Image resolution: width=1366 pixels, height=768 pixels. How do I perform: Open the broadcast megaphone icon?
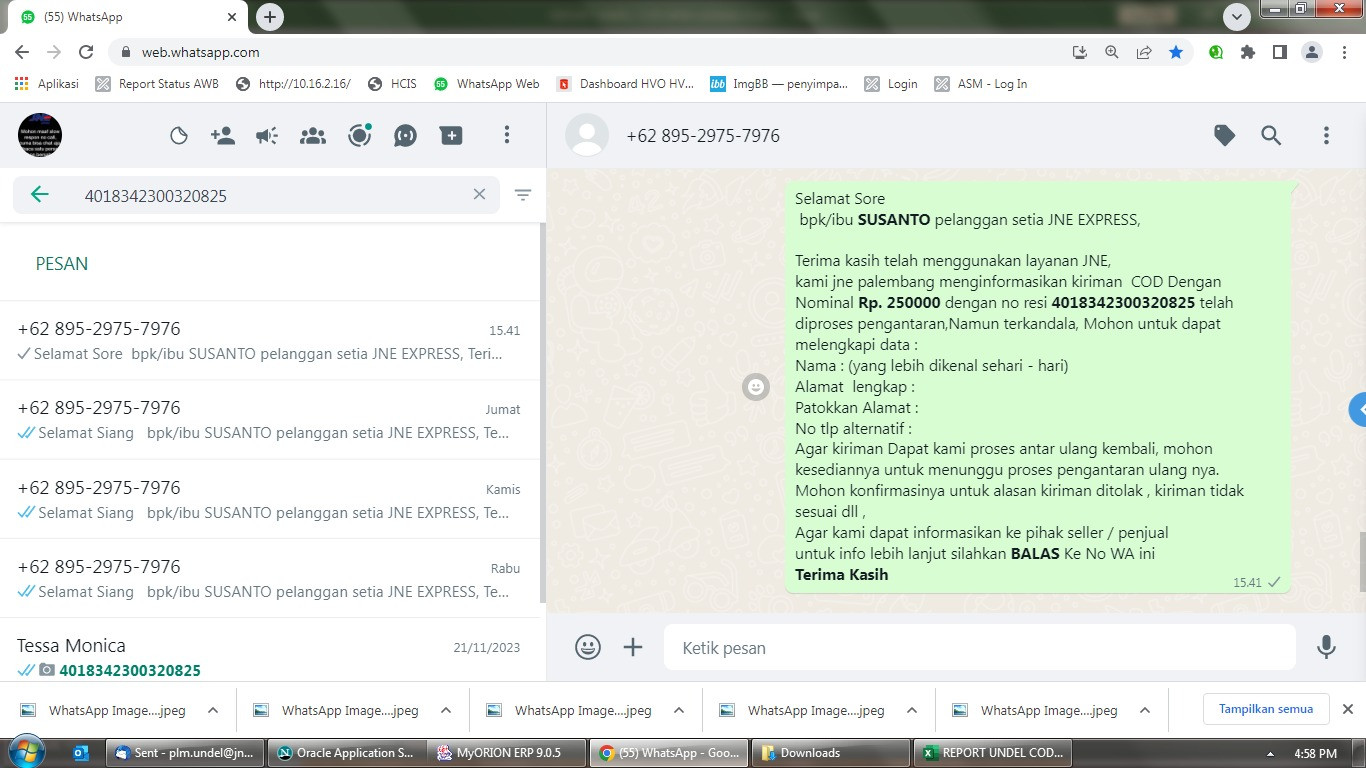tap(267, 136)
